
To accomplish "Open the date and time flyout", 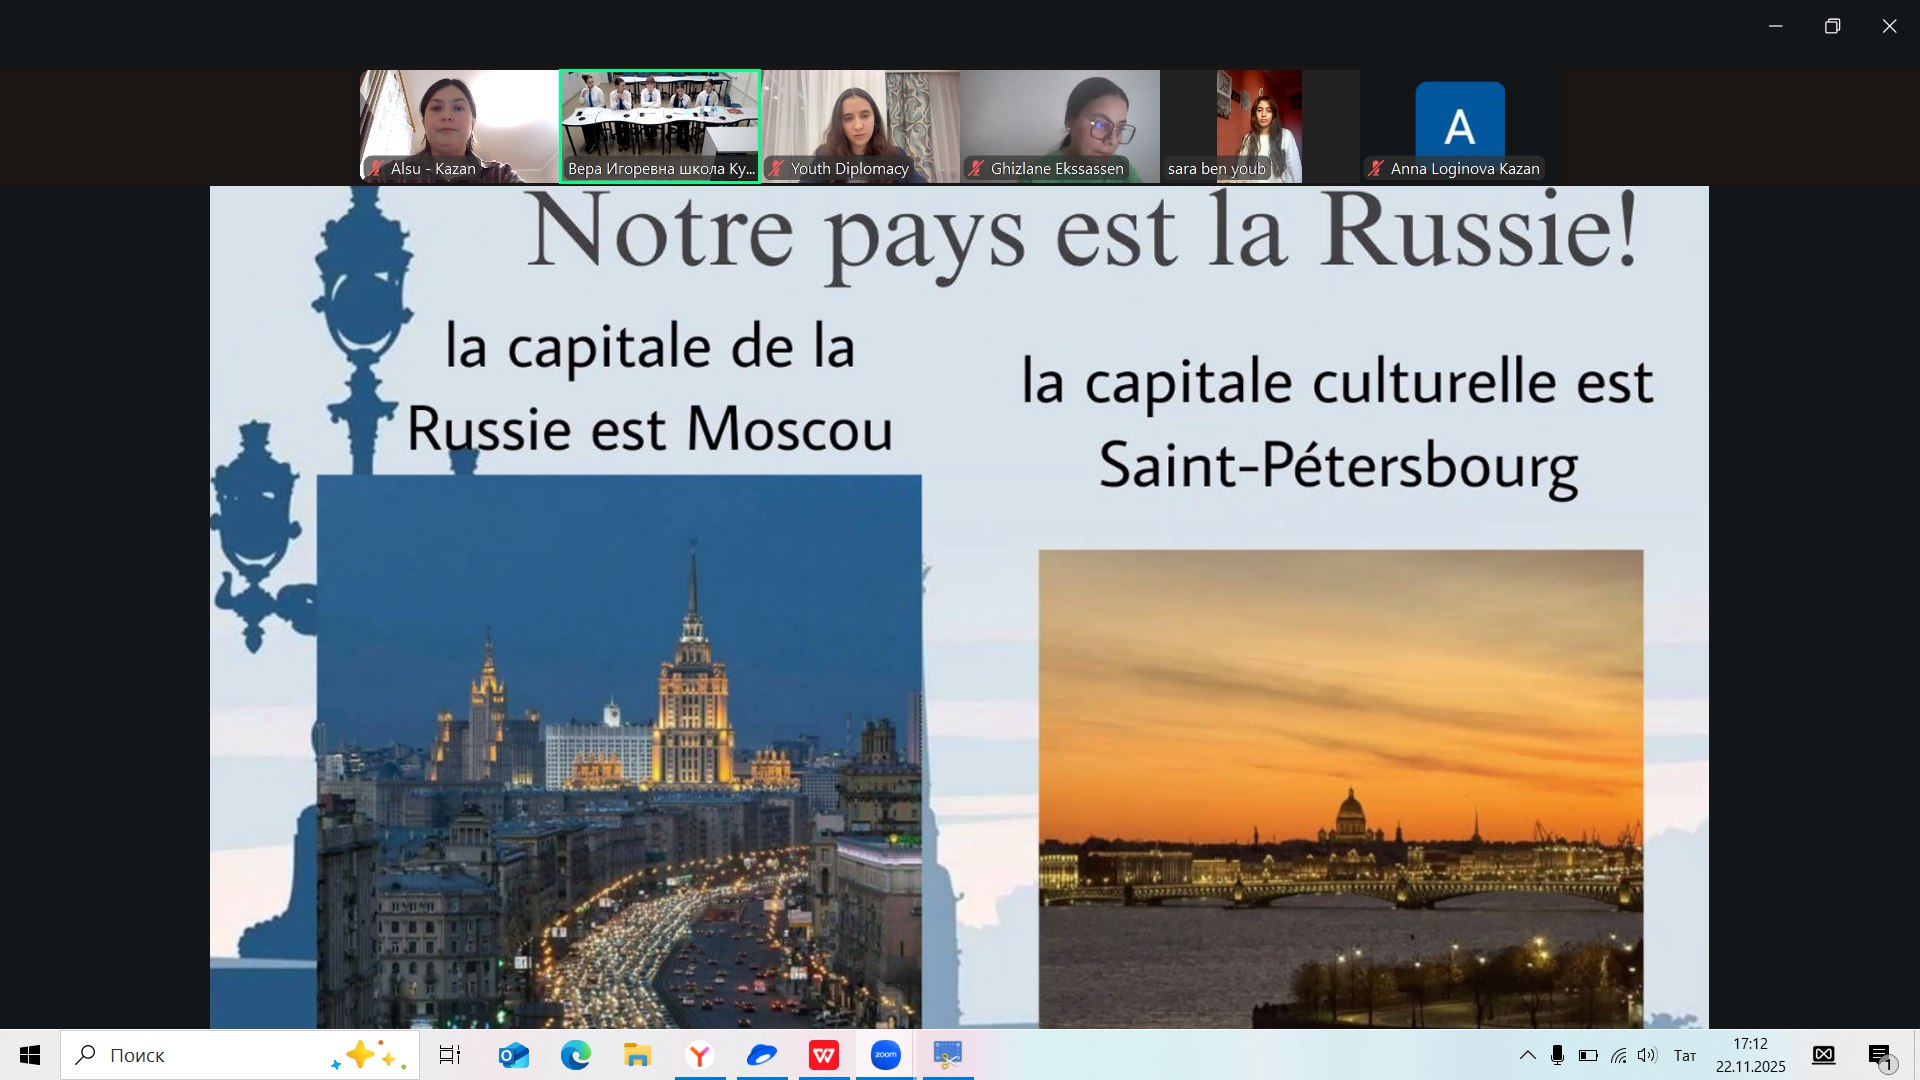I will [1750, 1055].
